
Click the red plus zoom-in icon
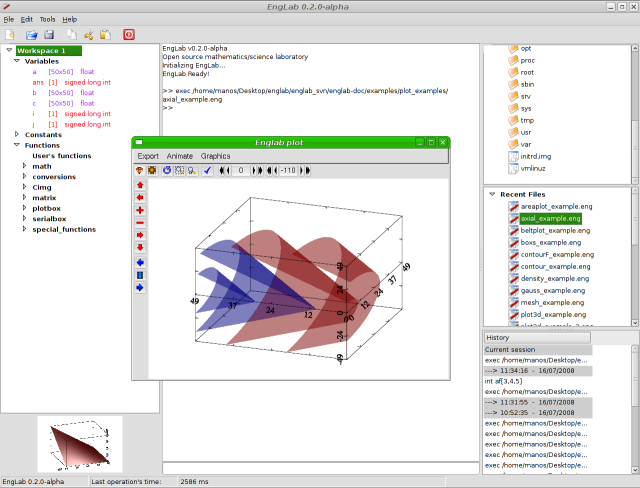[x=140, y=210]
